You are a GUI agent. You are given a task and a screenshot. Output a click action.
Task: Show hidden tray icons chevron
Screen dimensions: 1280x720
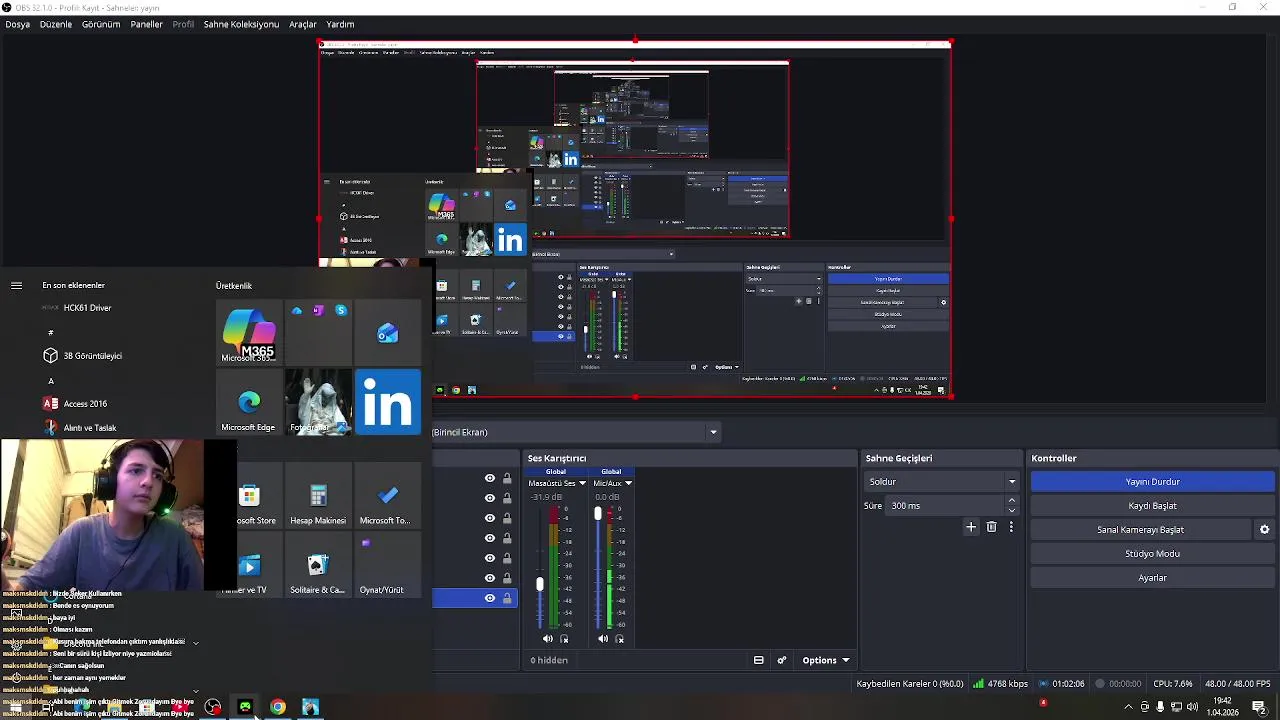click(x=1129, y=707)
